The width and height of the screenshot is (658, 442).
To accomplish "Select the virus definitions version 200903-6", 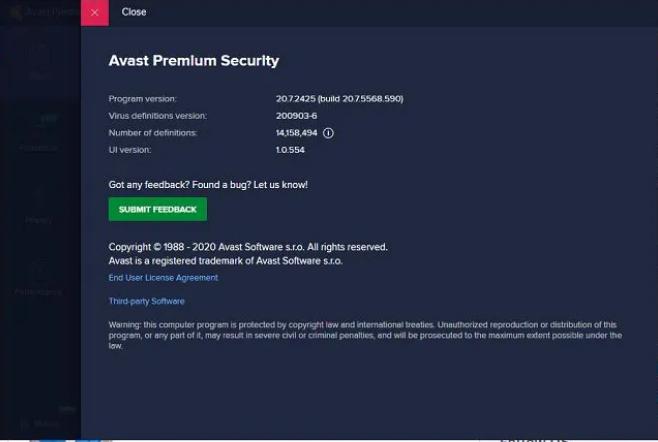I will click(297, 115).
